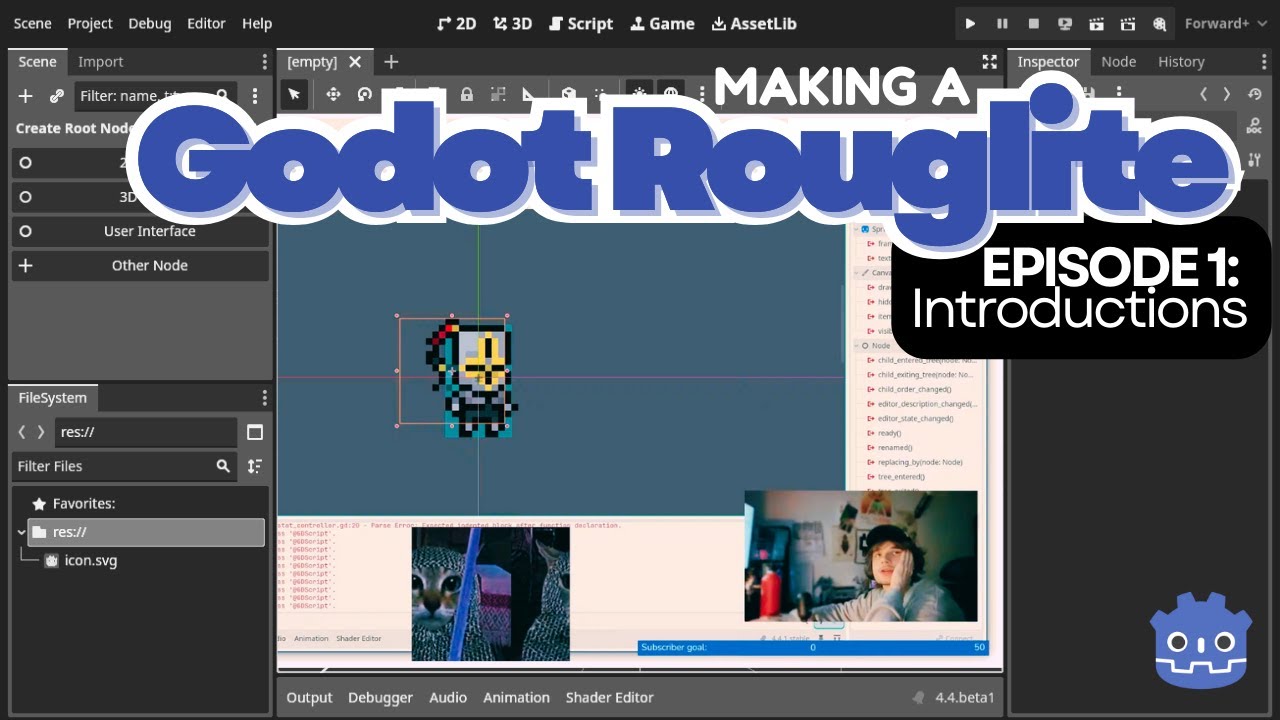Run a specific scene icon
This screenshot has height=720, width=1280.
coord(1128,23)
